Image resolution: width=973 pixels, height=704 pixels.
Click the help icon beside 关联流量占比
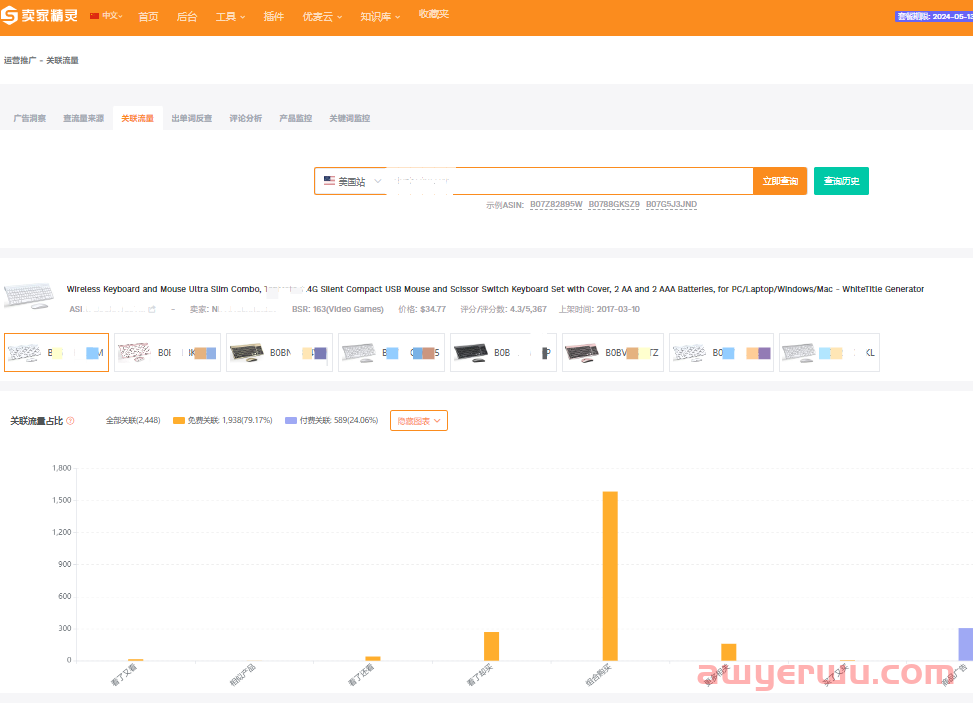(x=70, y=421)
